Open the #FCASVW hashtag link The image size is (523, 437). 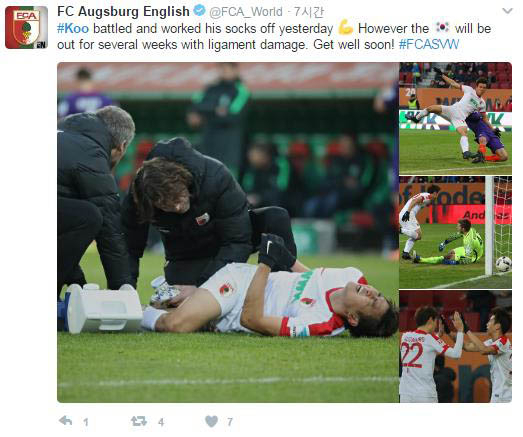429,44
